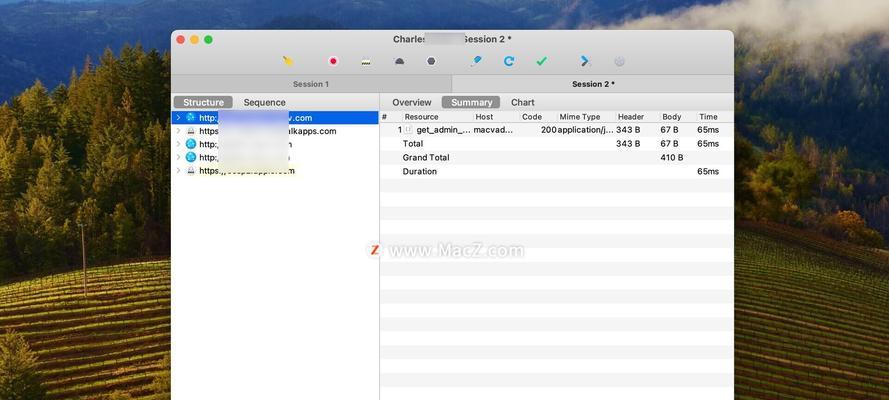Toggle breakpoints with the hexagon icon
Image resolution: width=889 pixels, height=400 pixels.
pyautogui.click(x=431, y=61)
